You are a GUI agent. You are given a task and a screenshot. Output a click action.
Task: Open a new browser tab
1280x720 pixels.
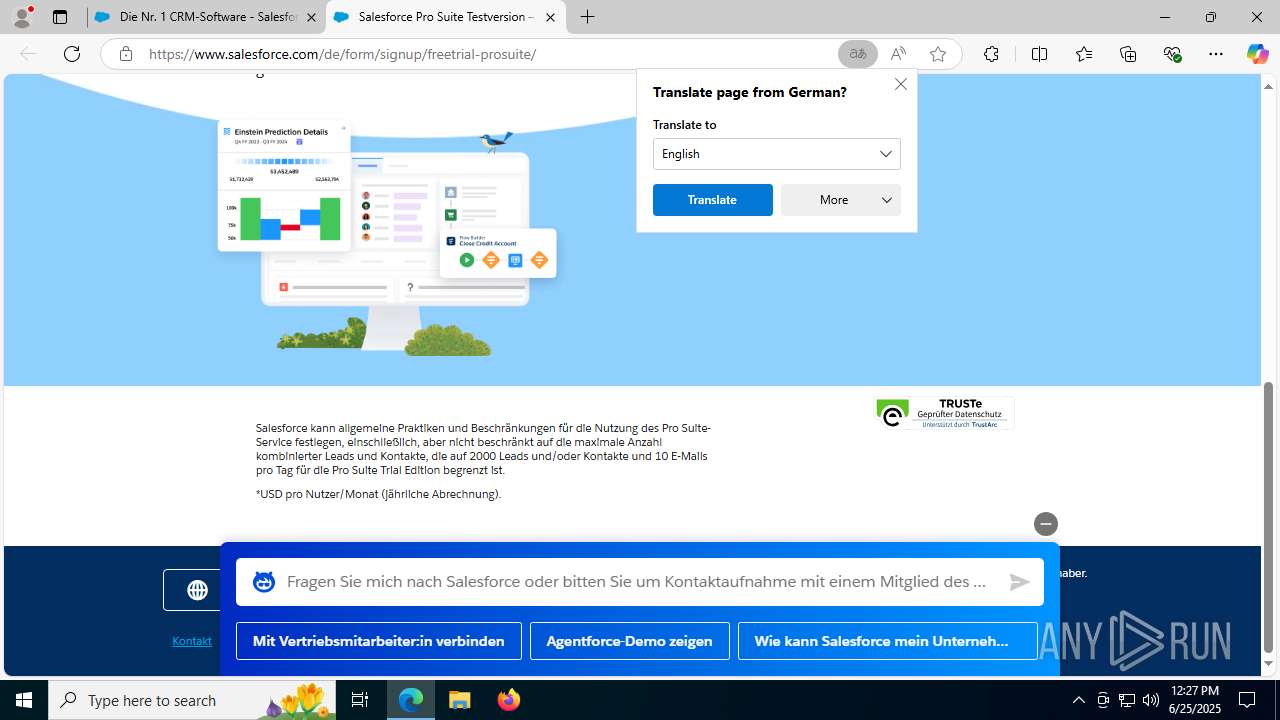pos(588,17)
